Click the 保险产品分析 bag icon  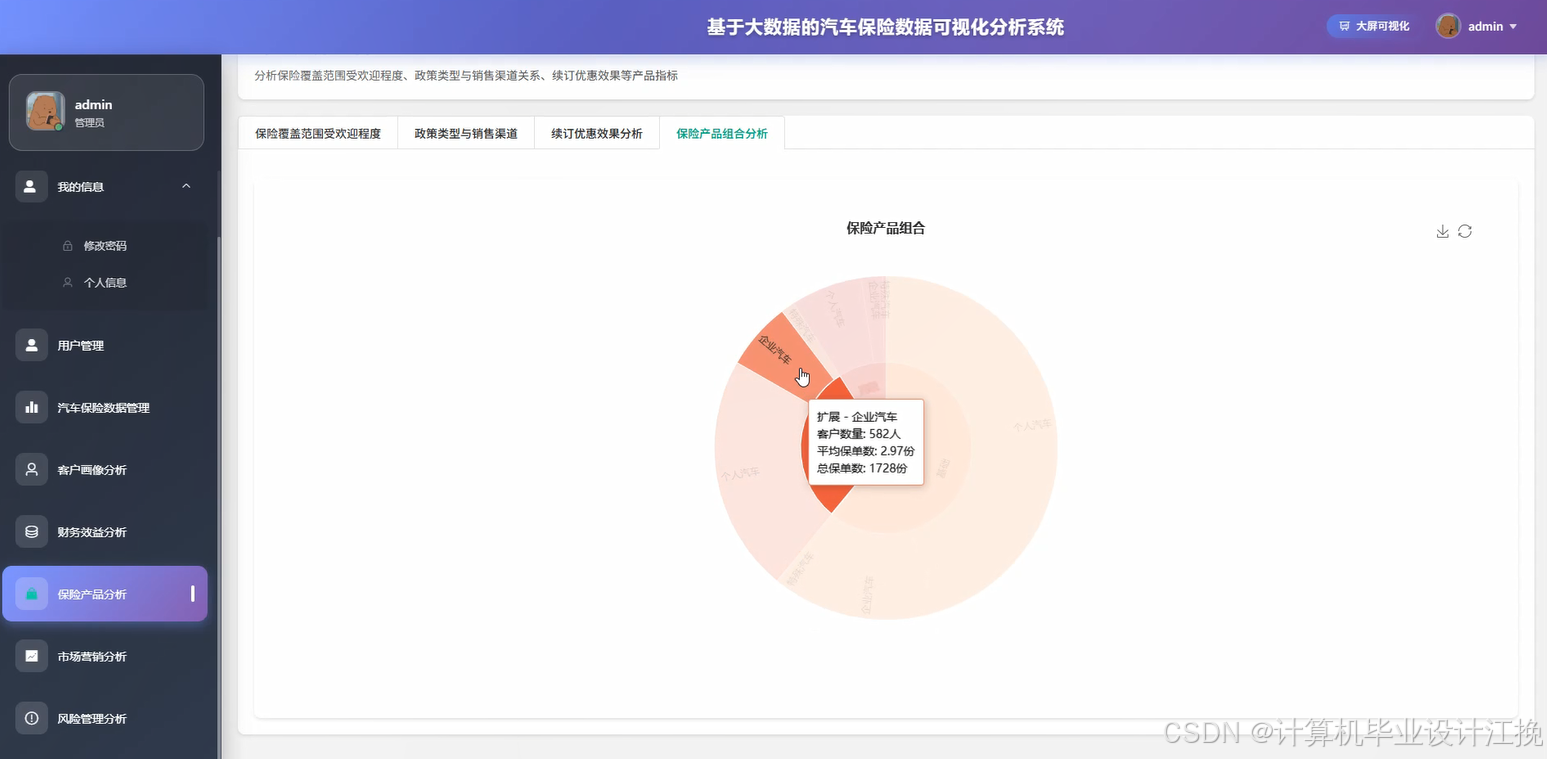pos(31,594)
